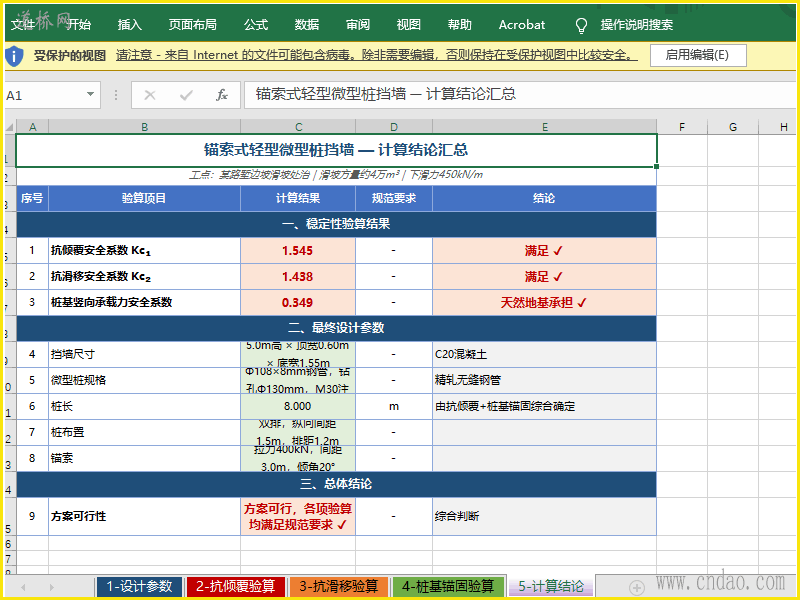Click the value 0.349

298,303
